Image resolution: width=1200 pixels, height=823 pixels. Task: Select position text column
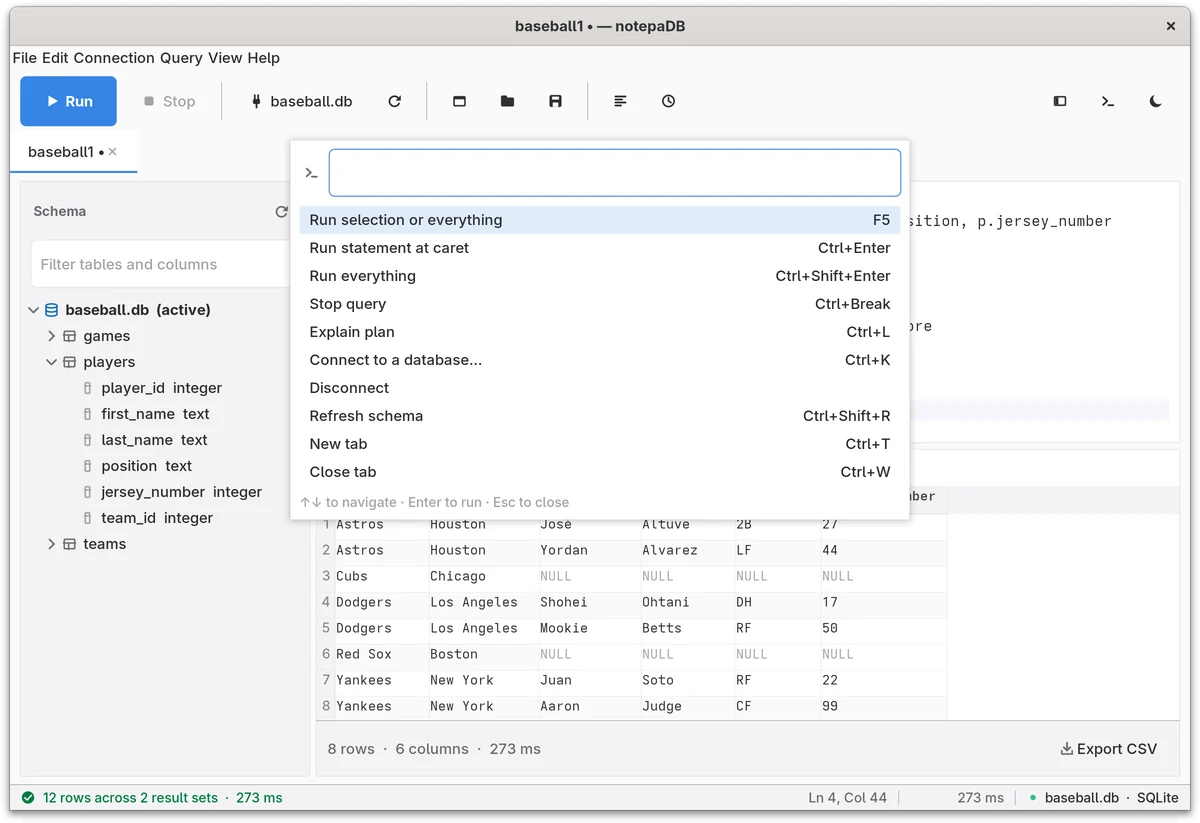point(146,466)
